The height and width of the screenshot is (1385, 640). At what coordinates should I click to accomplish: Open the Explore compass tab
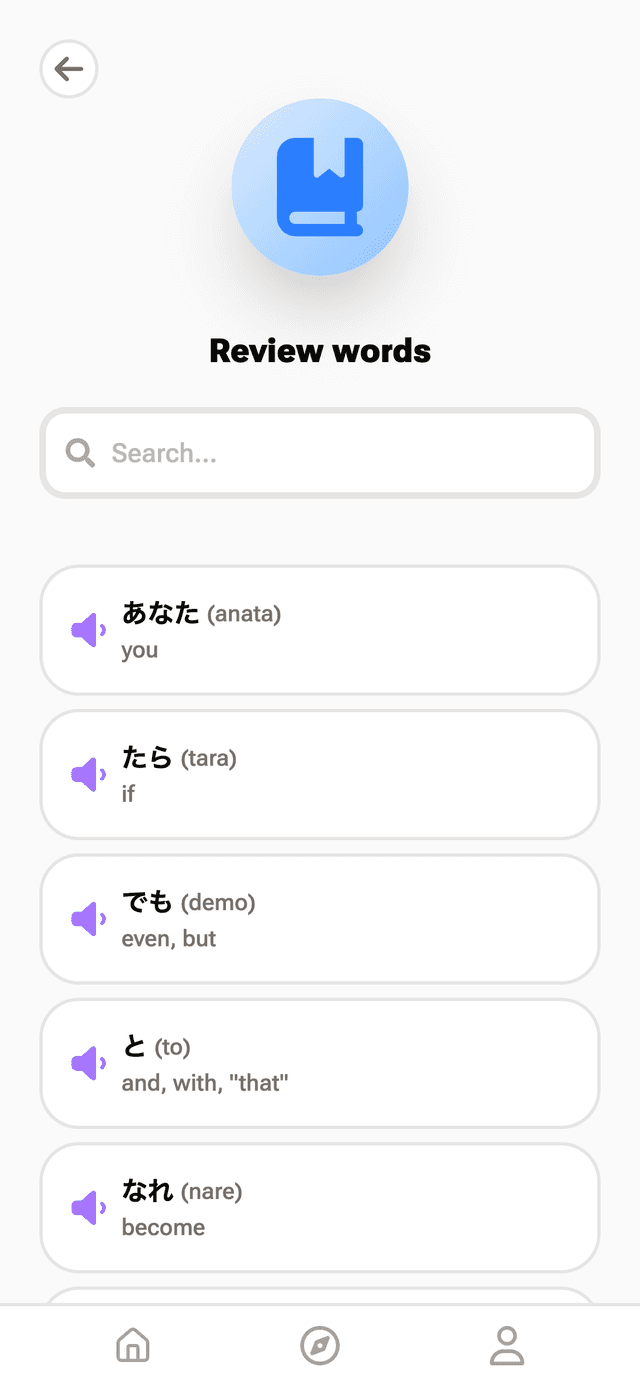pos(320,1345)
